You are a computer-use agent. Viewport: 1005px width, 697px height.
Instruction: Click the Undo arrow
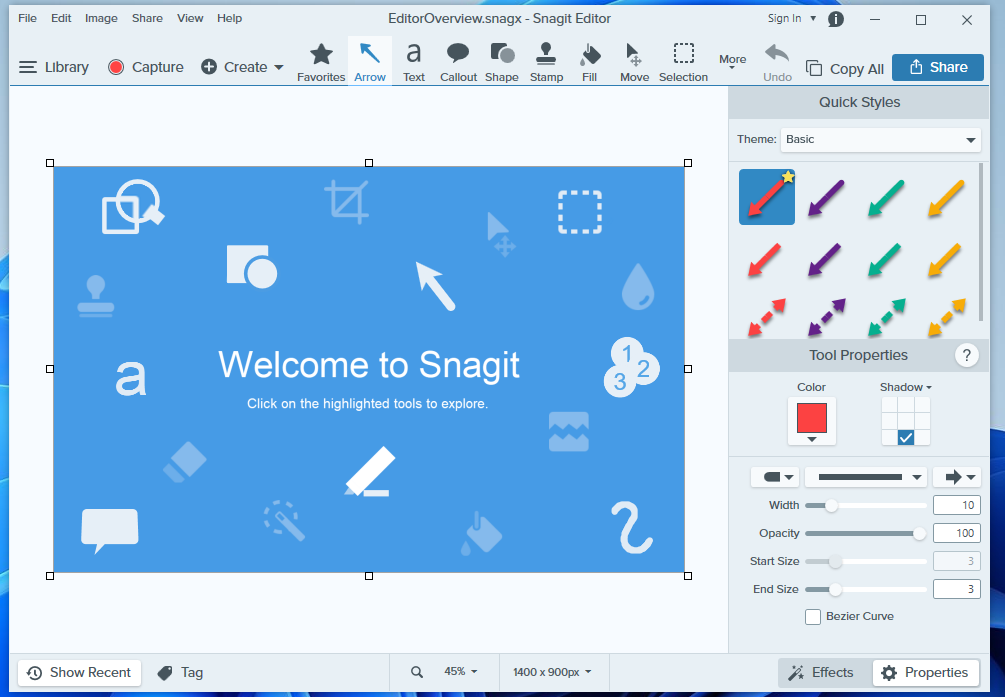(777, 62)
